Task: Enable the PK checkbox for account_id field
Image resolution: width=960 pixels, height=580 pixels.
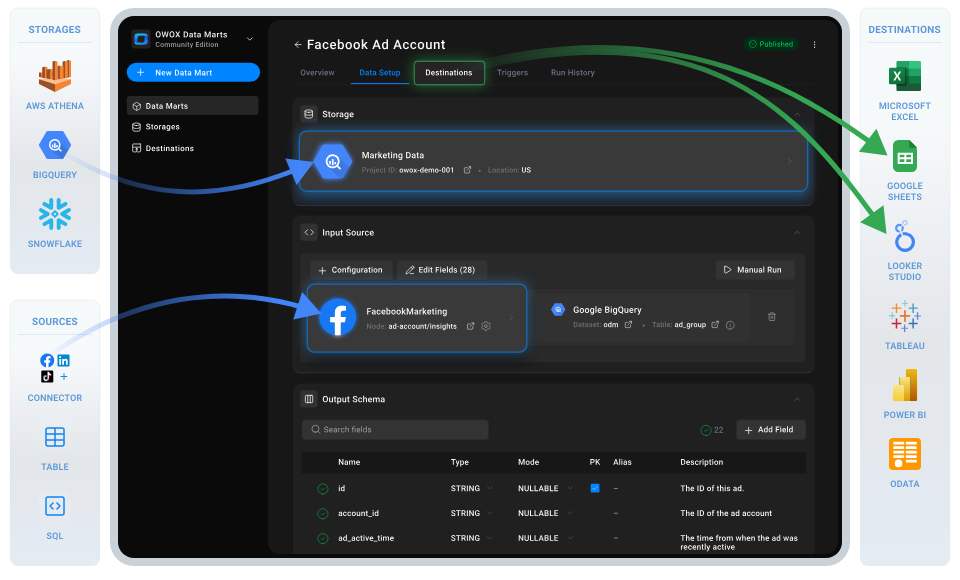Action: click(595, 513)
